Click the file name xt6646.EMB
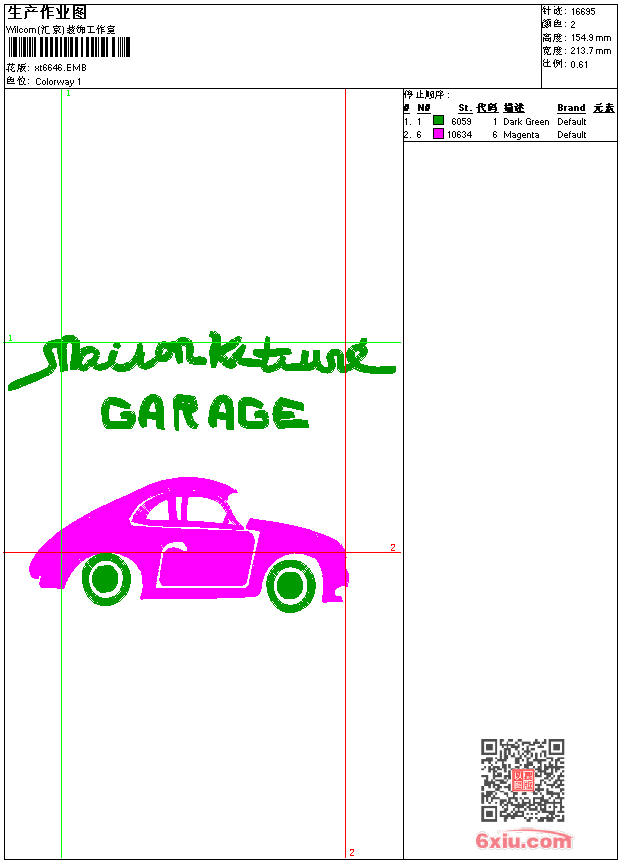Image resolution: width=620 pixels, height=860 pixels. (x=60, y=68)
